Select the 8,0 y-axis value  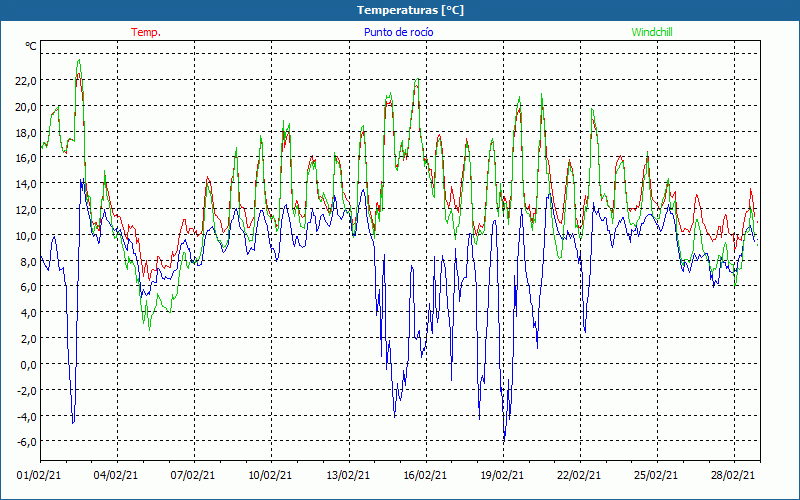[28, 262]
